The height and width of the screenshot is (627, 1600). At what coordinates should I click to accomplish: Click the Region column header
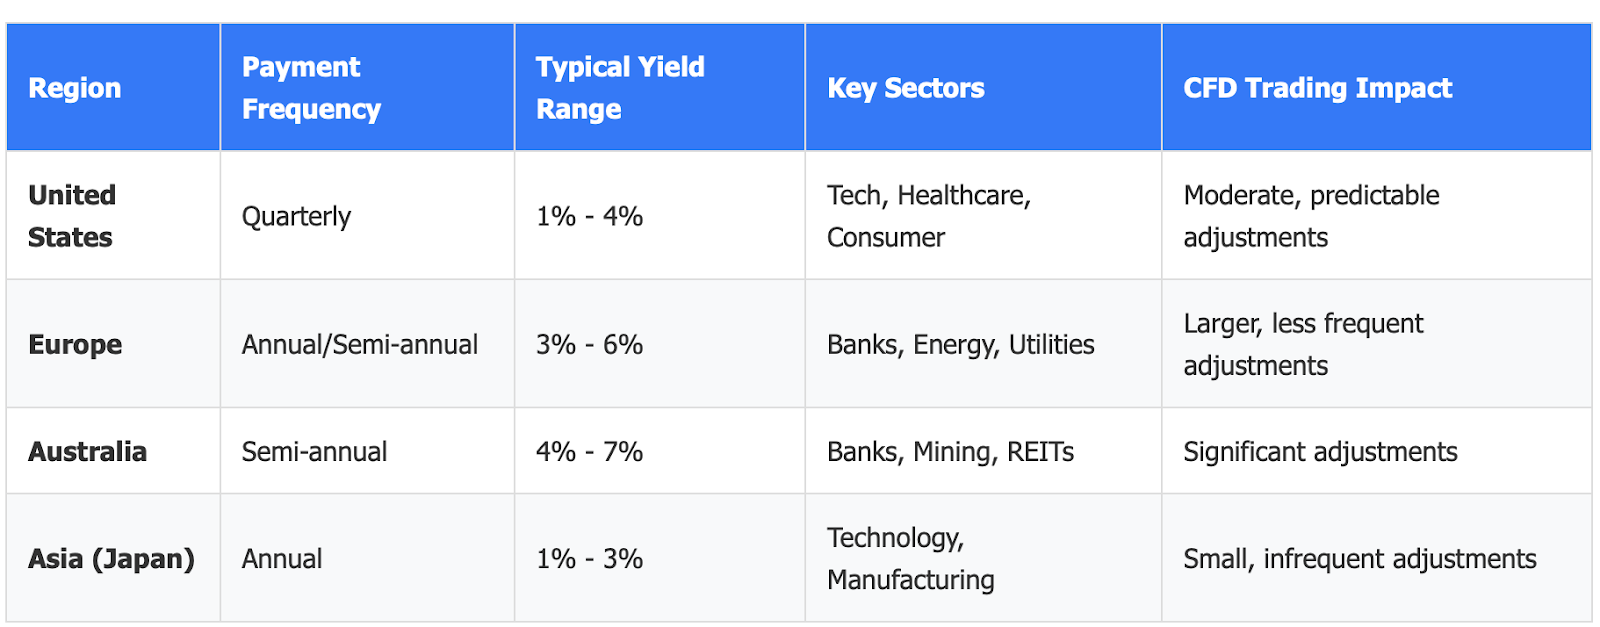(75, 88)
